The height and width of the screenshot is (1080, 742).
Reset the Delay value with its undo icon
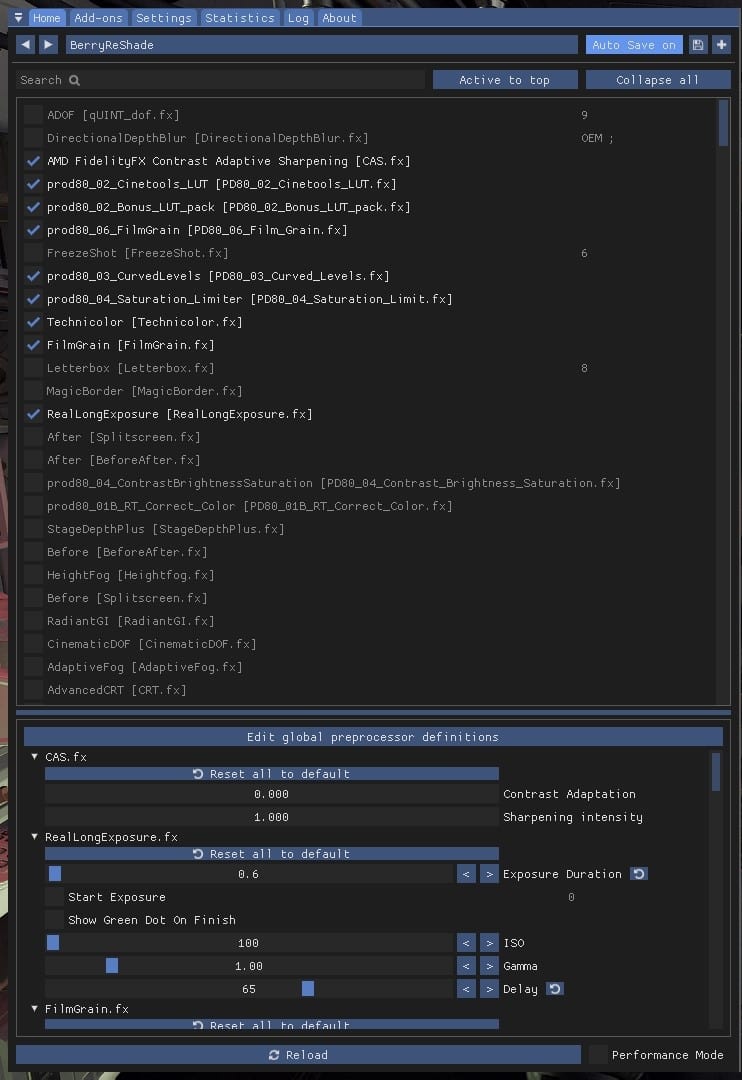pyautogui.click(x=555, y=989)
